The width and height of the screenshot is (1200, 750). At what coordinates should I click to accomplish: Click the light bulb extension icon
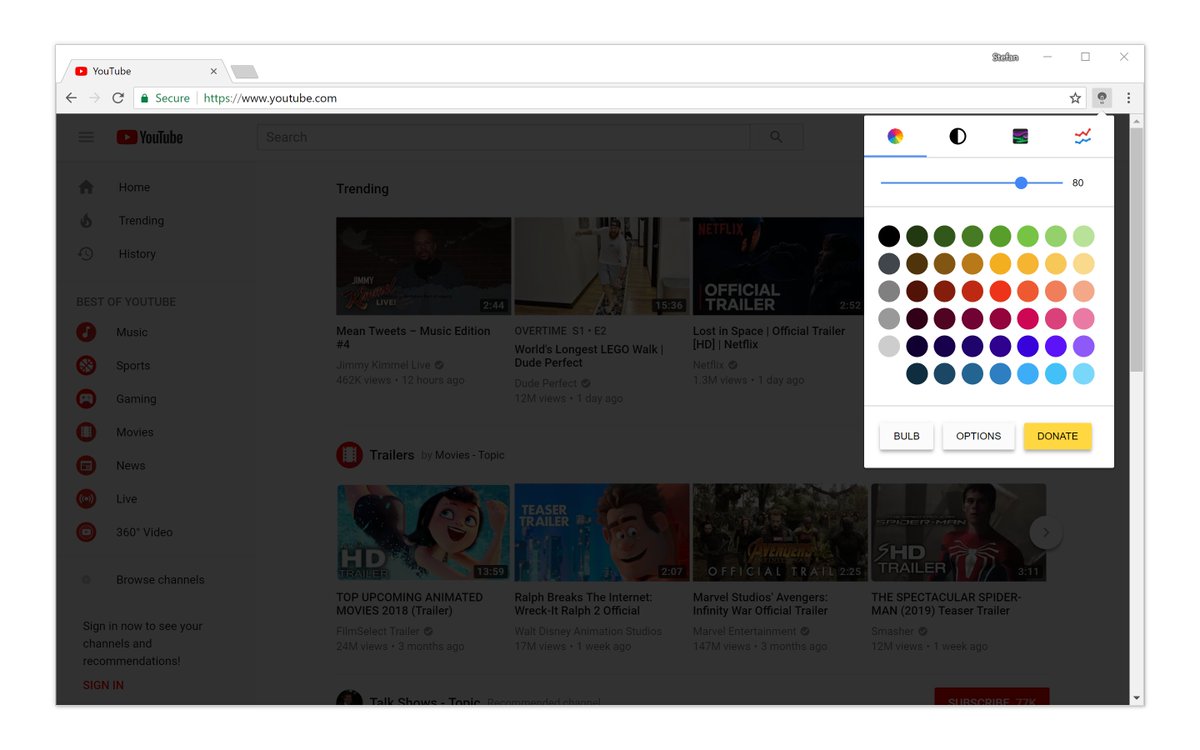(x=1102, y=98)
